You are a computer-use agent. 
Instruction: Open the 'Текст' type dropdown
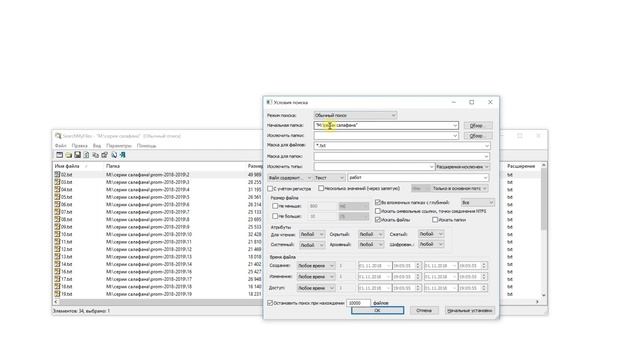click(x=329, y=178)
